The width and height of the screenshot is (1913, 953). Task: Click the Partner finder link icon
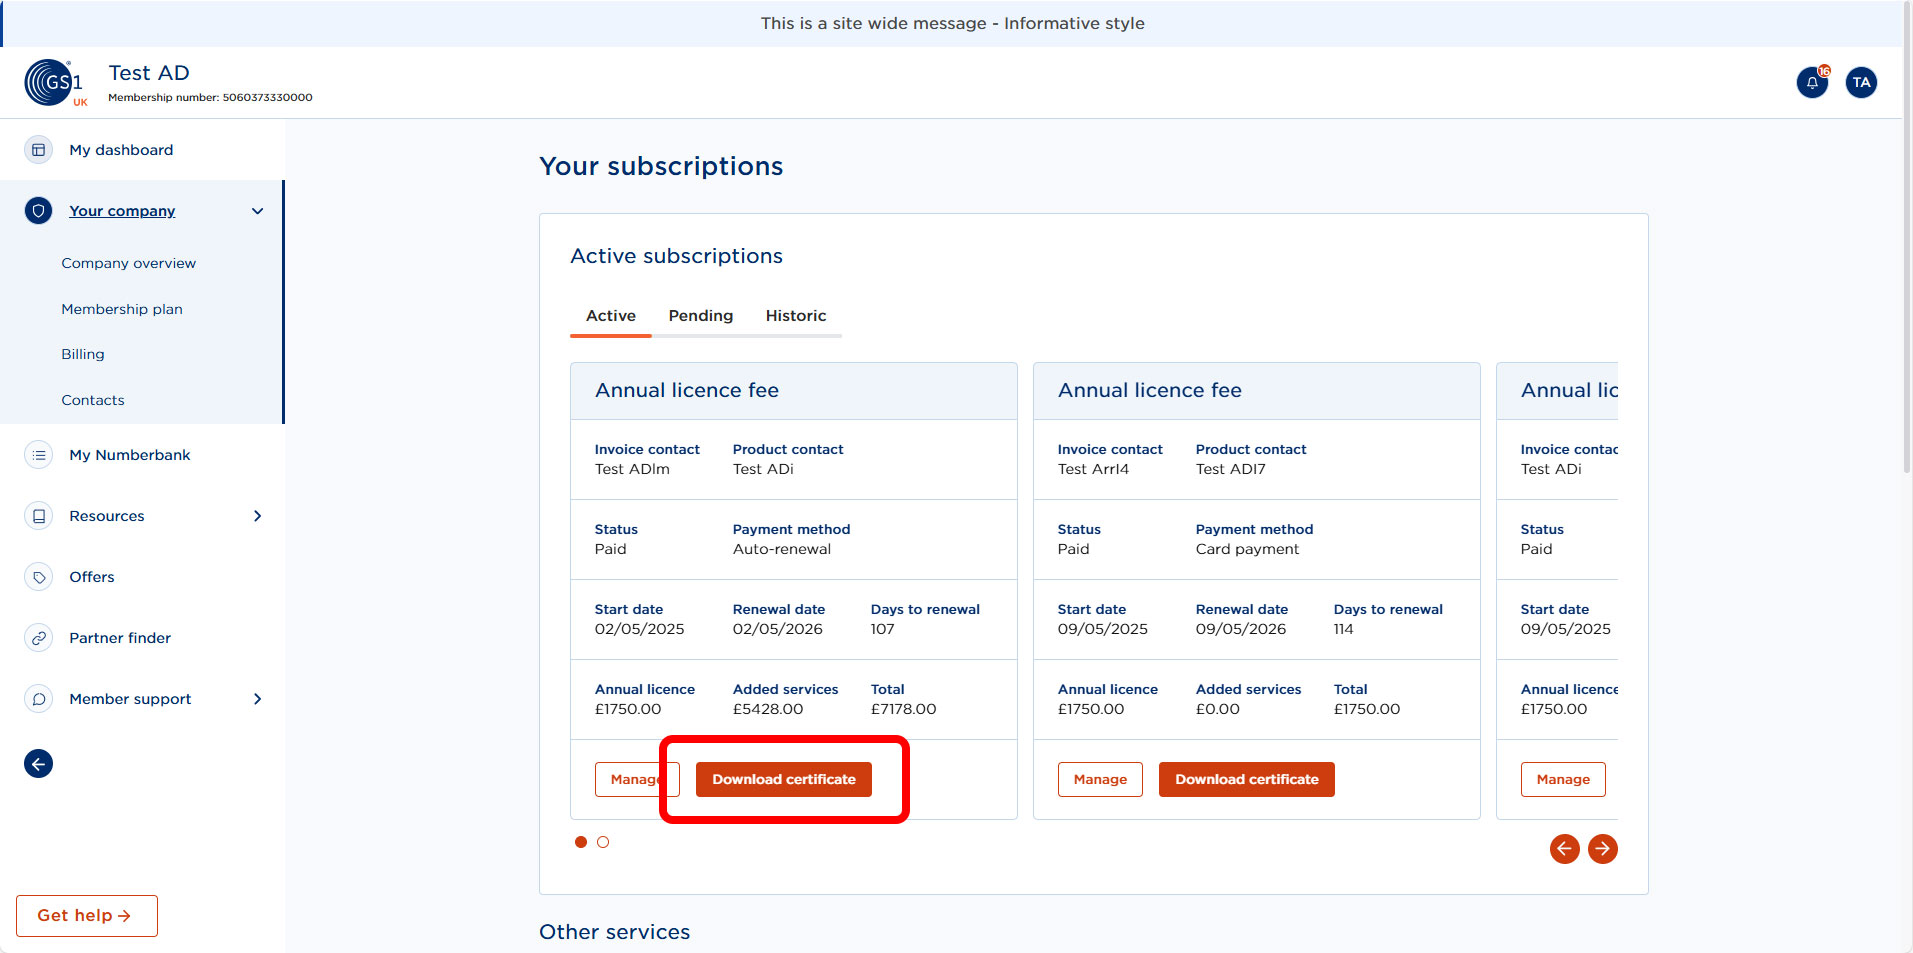(38, 637)
